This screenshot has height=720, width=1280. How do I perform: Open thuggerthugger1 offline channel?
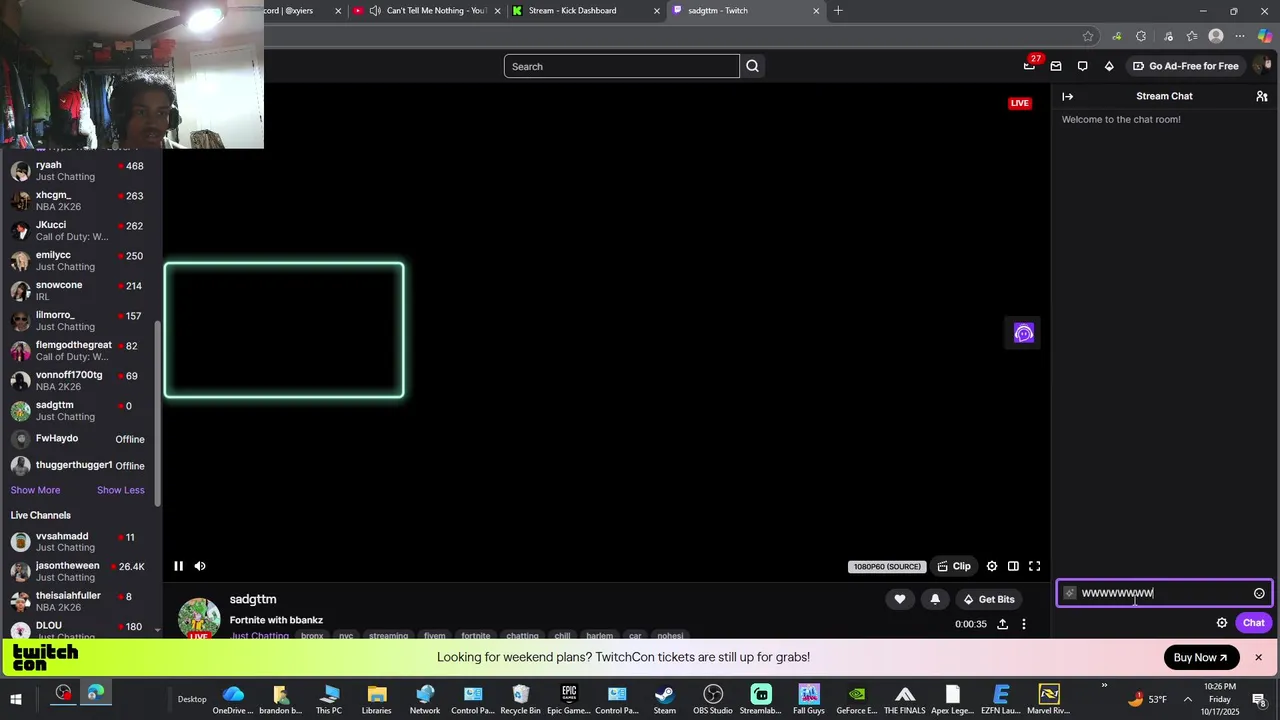coord(80,465)
